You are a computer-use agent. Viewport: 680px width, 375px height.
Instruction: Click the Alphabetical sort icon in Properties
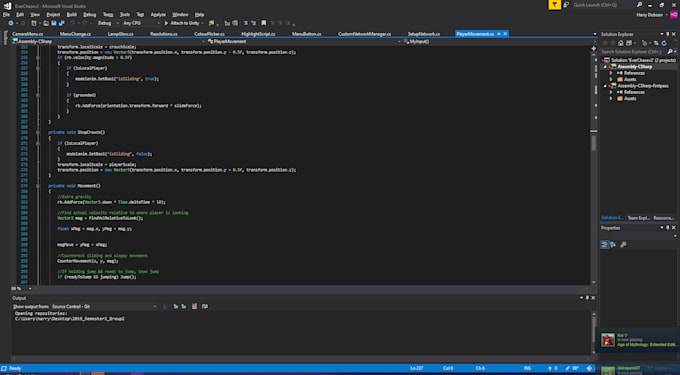coord(613,245)
